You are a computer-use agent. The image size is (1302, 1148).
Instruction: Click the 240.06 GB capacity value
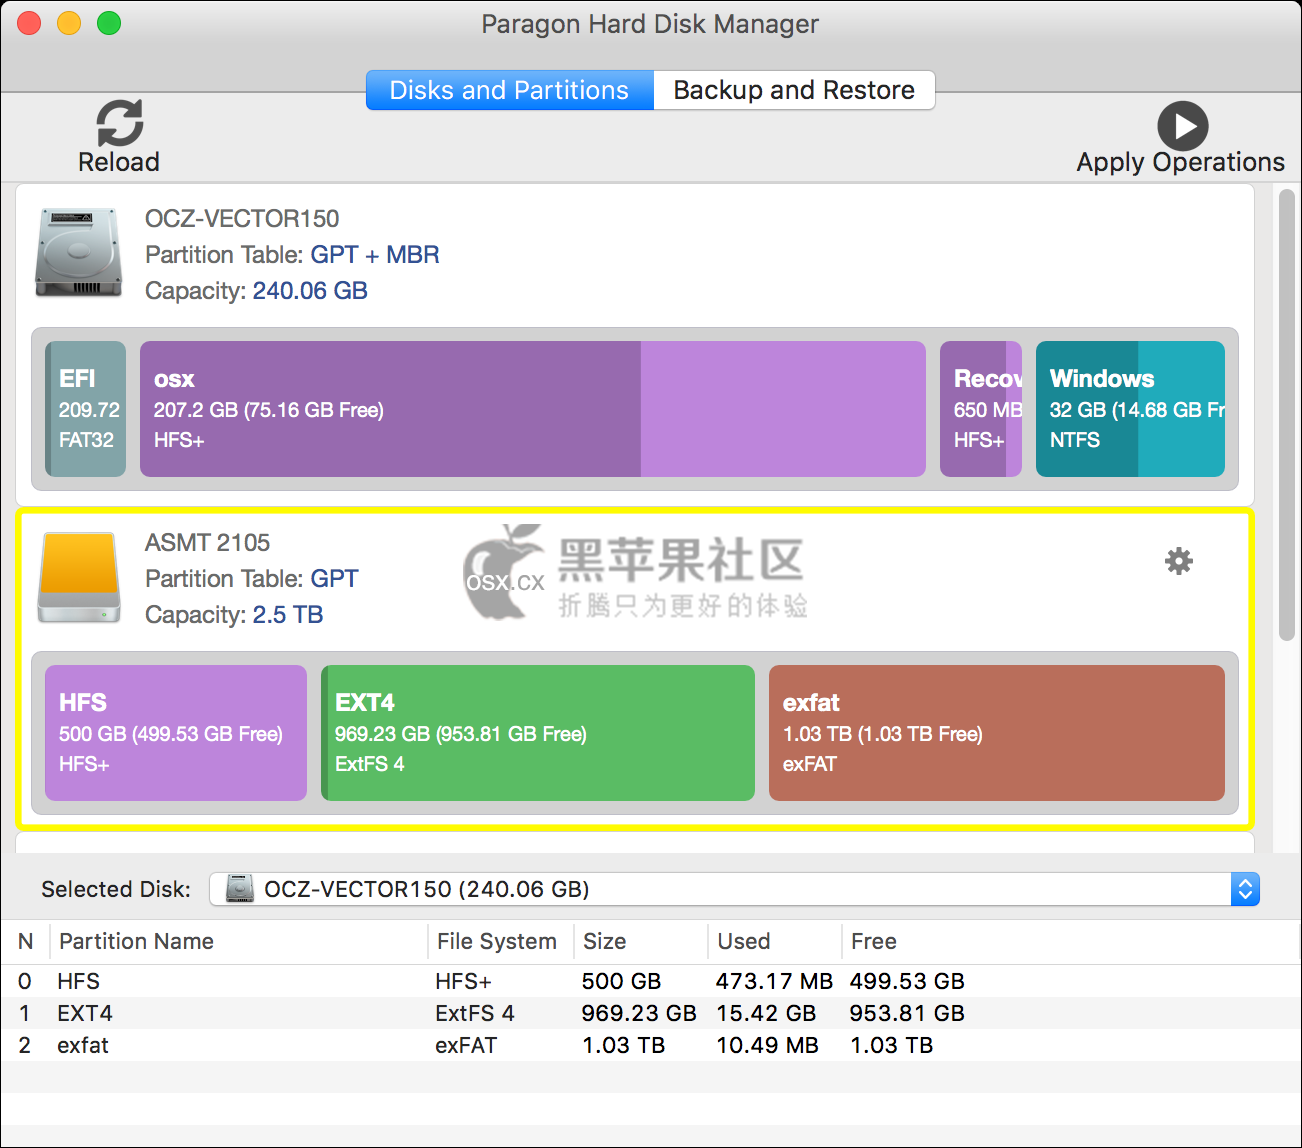pyautogui.click(x=310, y=290)
